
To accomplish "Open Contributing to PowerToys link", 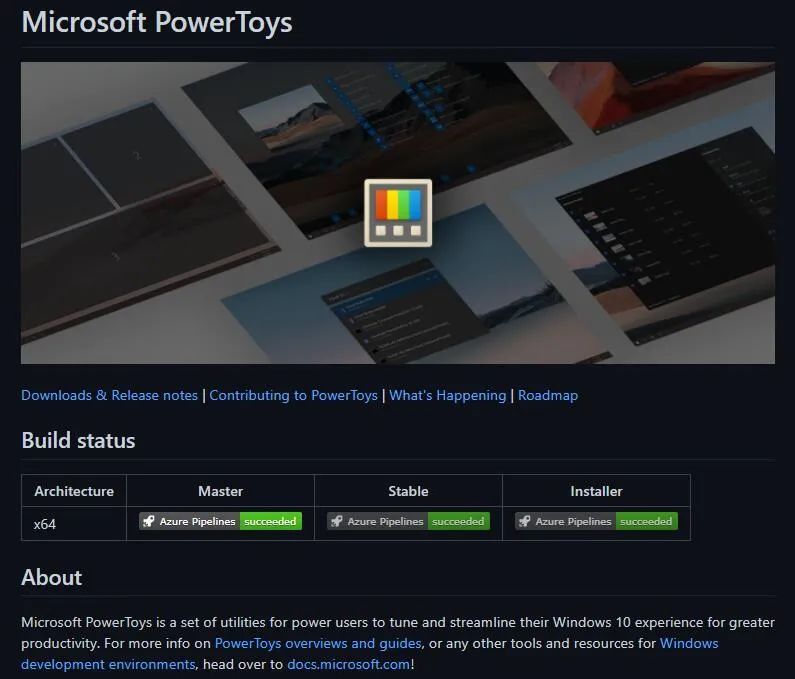I will (293, 395).
